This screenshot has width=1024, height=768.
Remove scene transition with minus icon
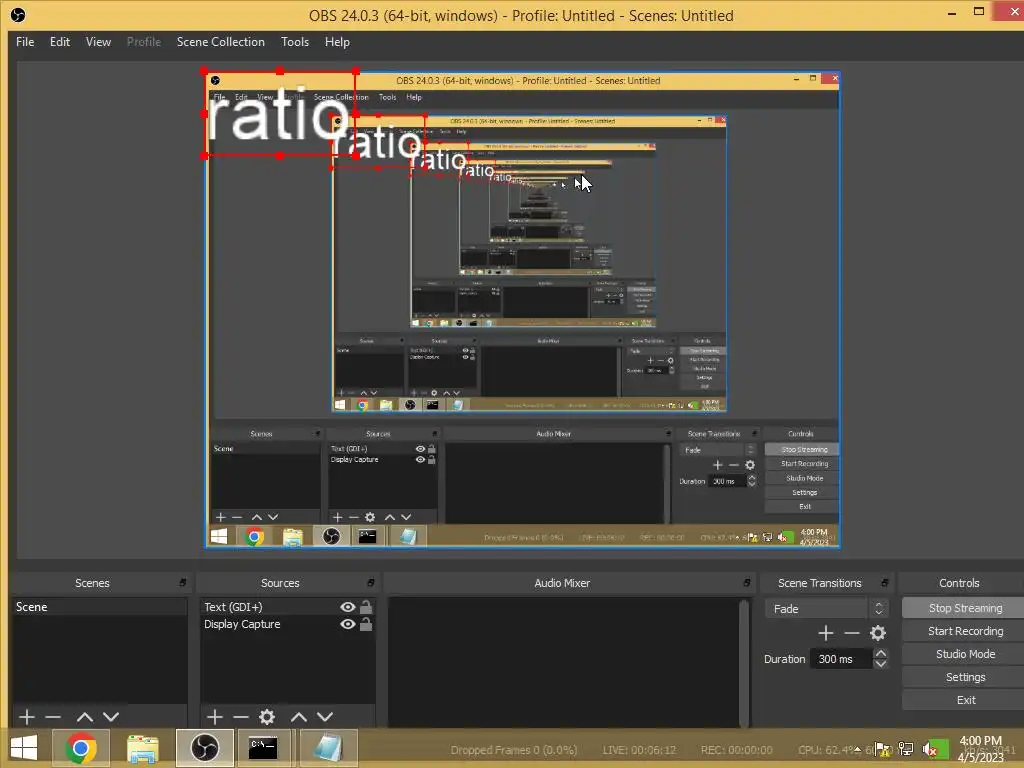pos(852,633)
